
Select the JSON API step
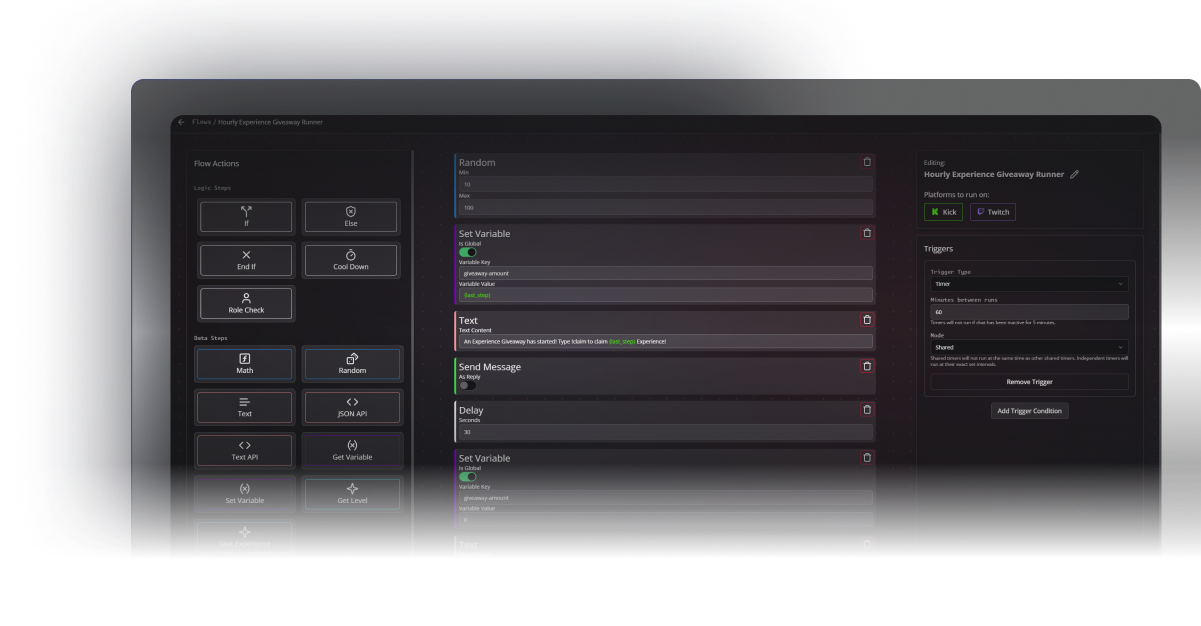point(351,407)
